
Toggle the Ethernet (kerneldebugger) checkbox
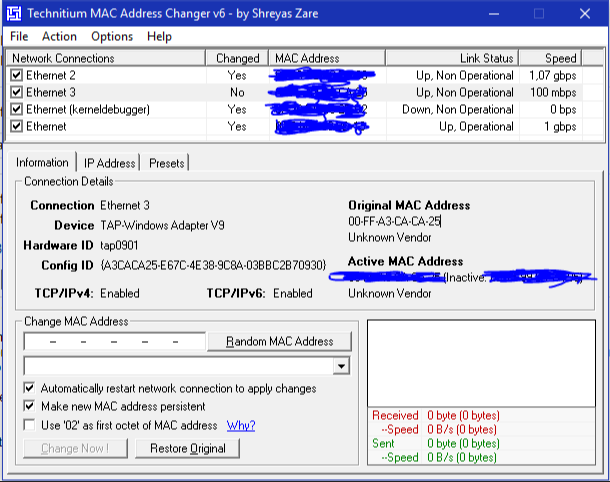coord(16,109)
